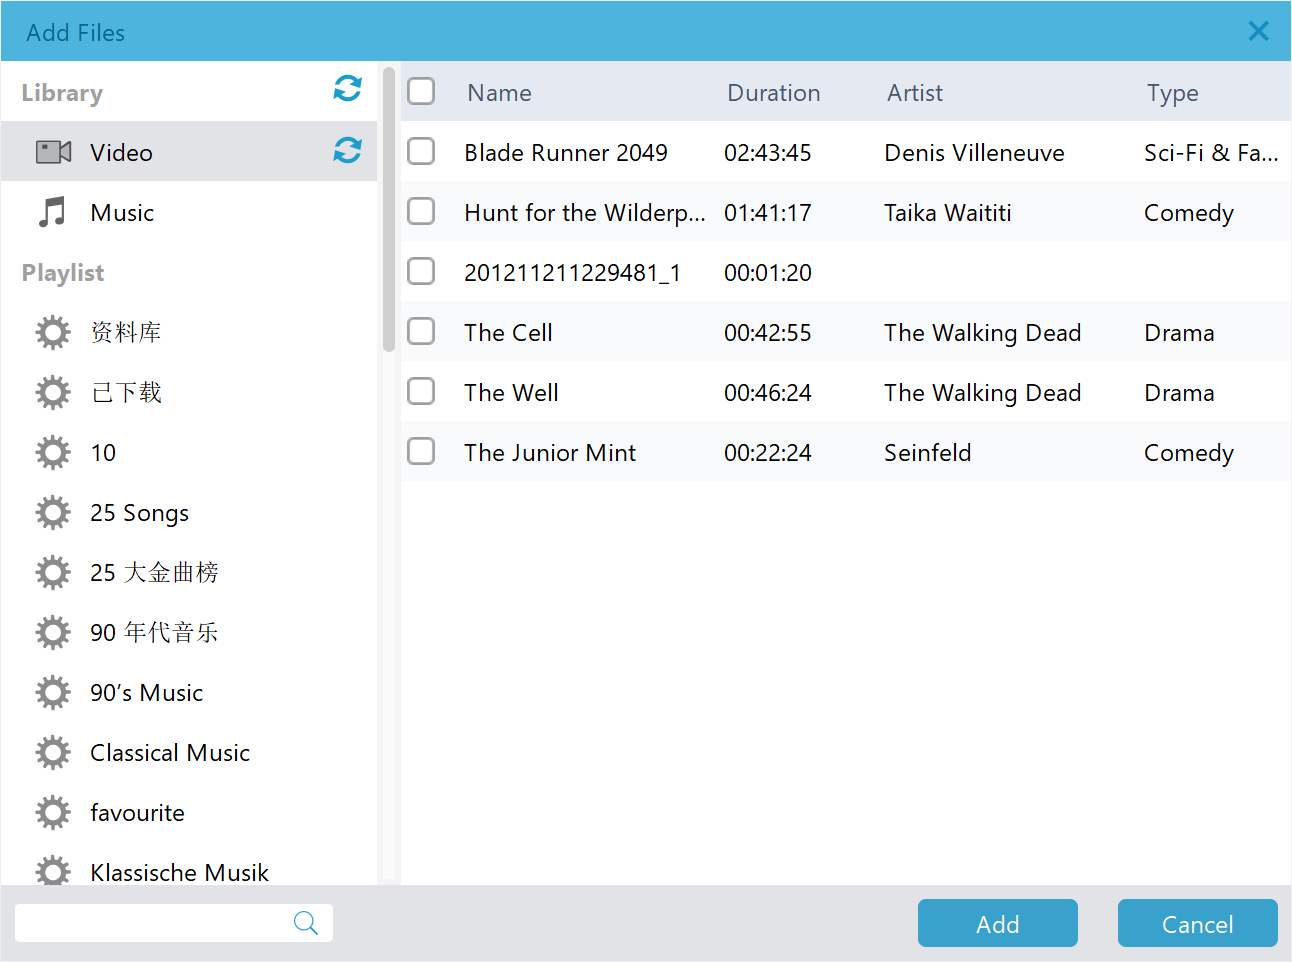Click the music note icon
The width and height of the screenshot is (1292, 962).
click(52, 212)
